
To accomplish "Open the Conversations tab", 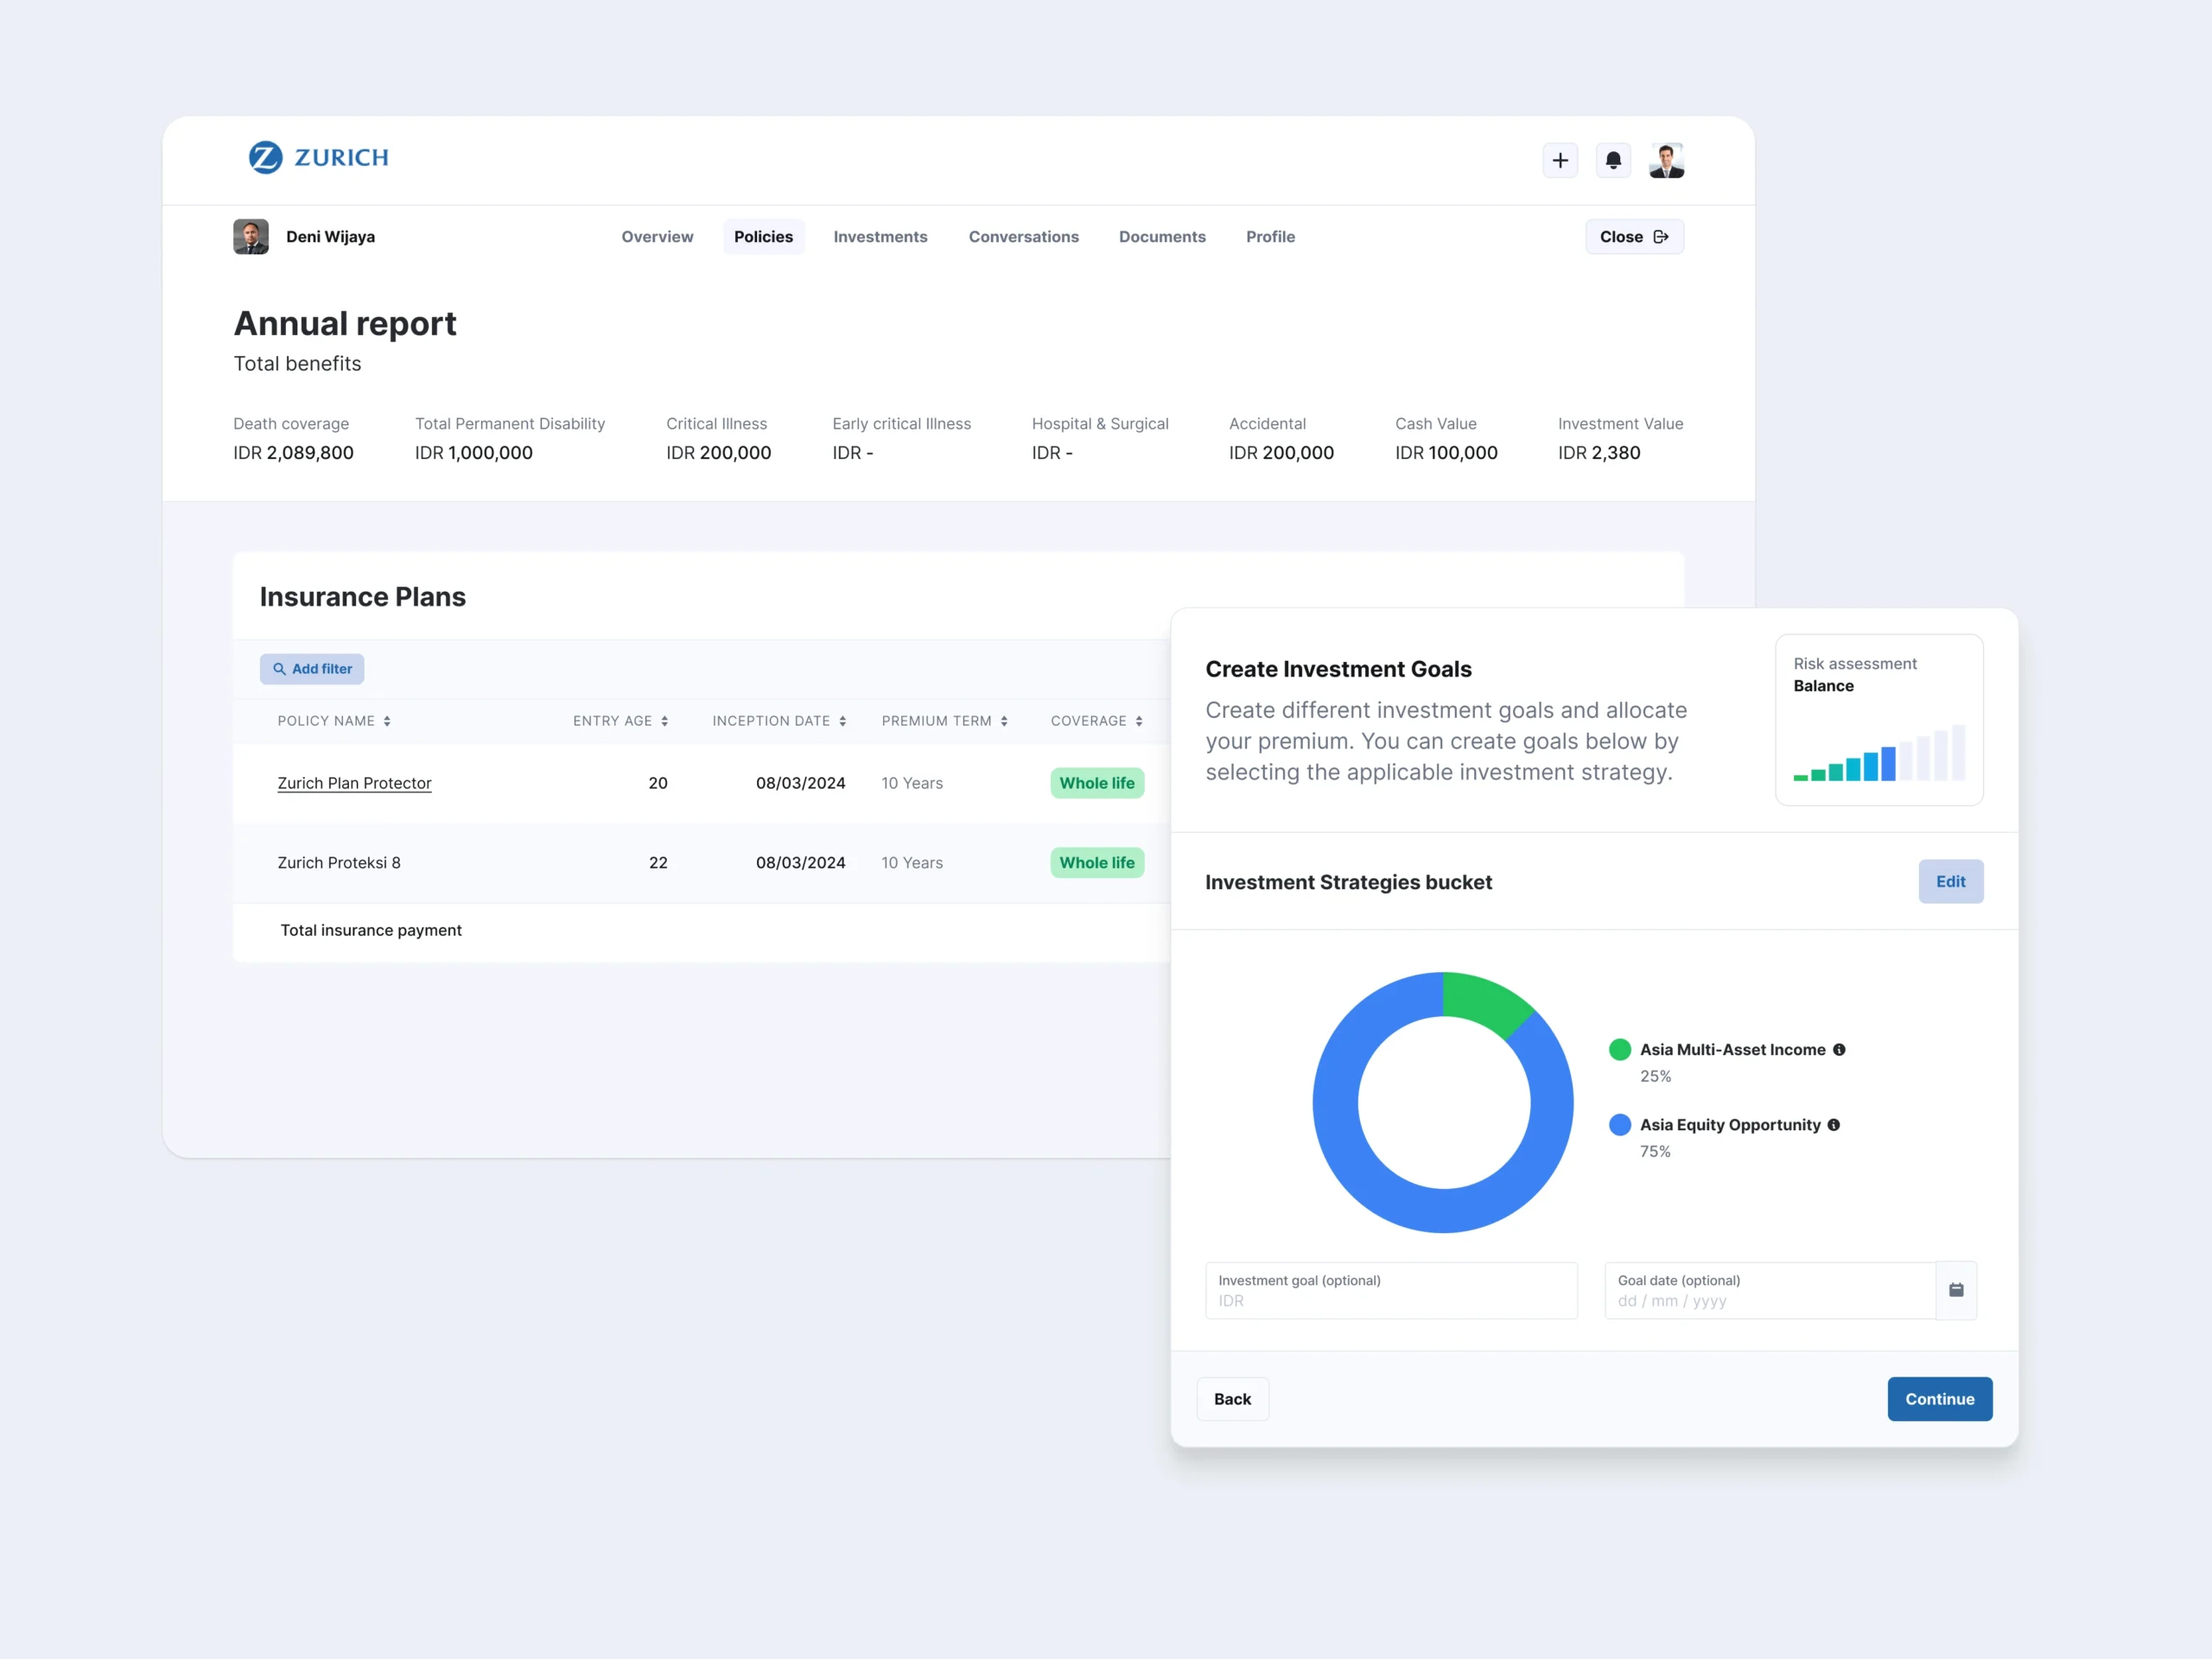I will (x=1023, y=237).
